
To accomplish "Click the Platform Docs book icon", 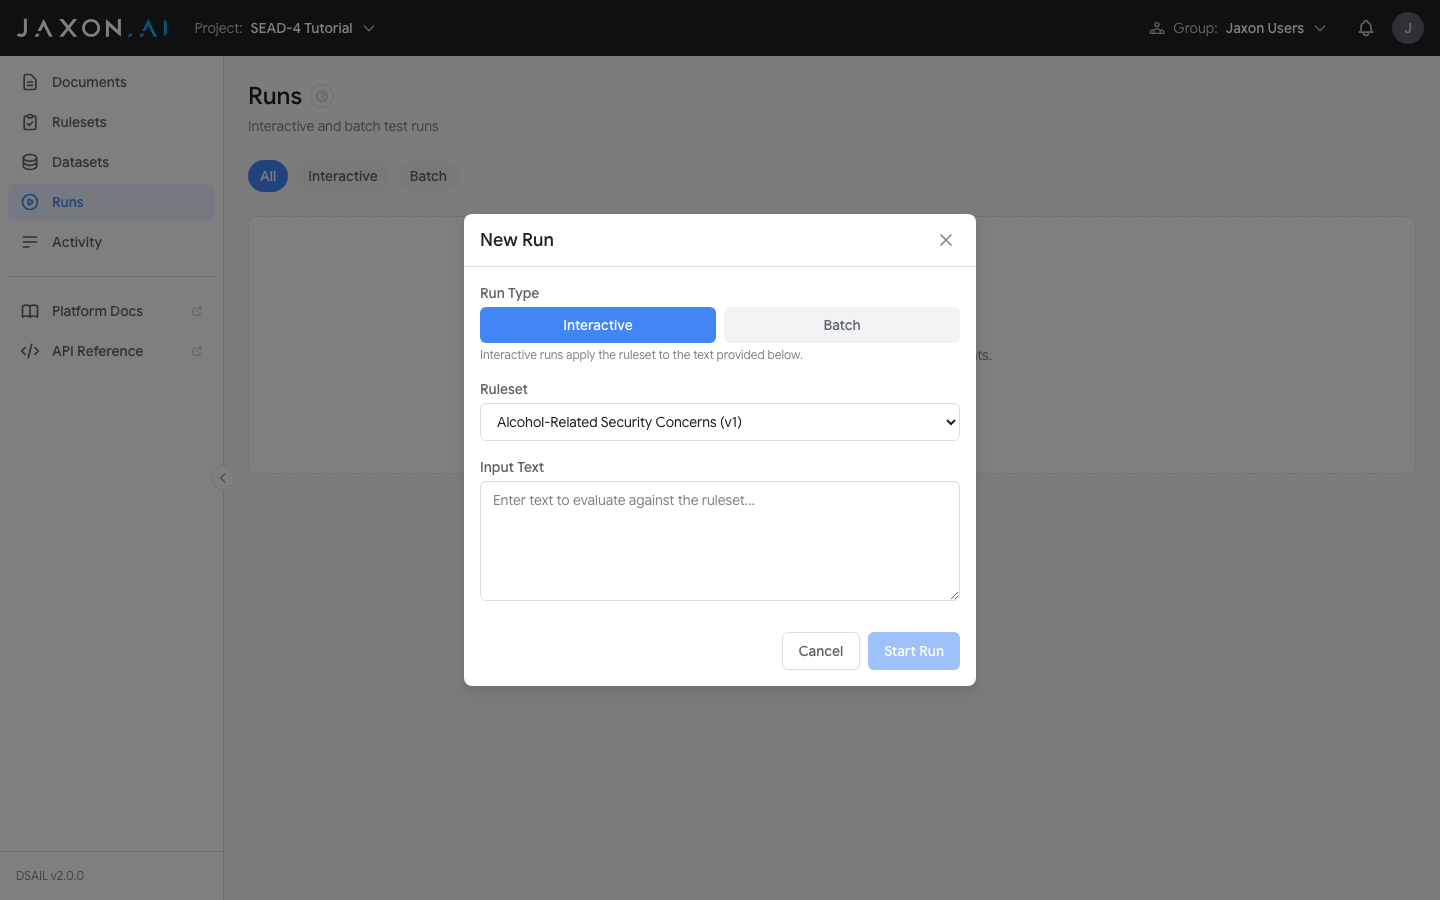I will coord(30,310).
